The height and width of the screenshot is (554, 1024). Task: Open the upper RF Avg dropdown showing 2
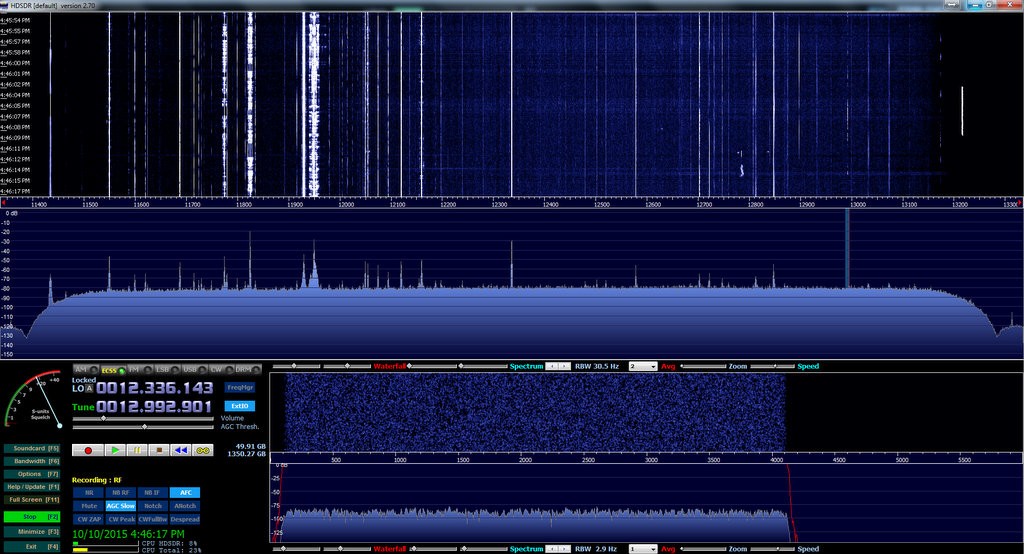click(x=643, y=367)
